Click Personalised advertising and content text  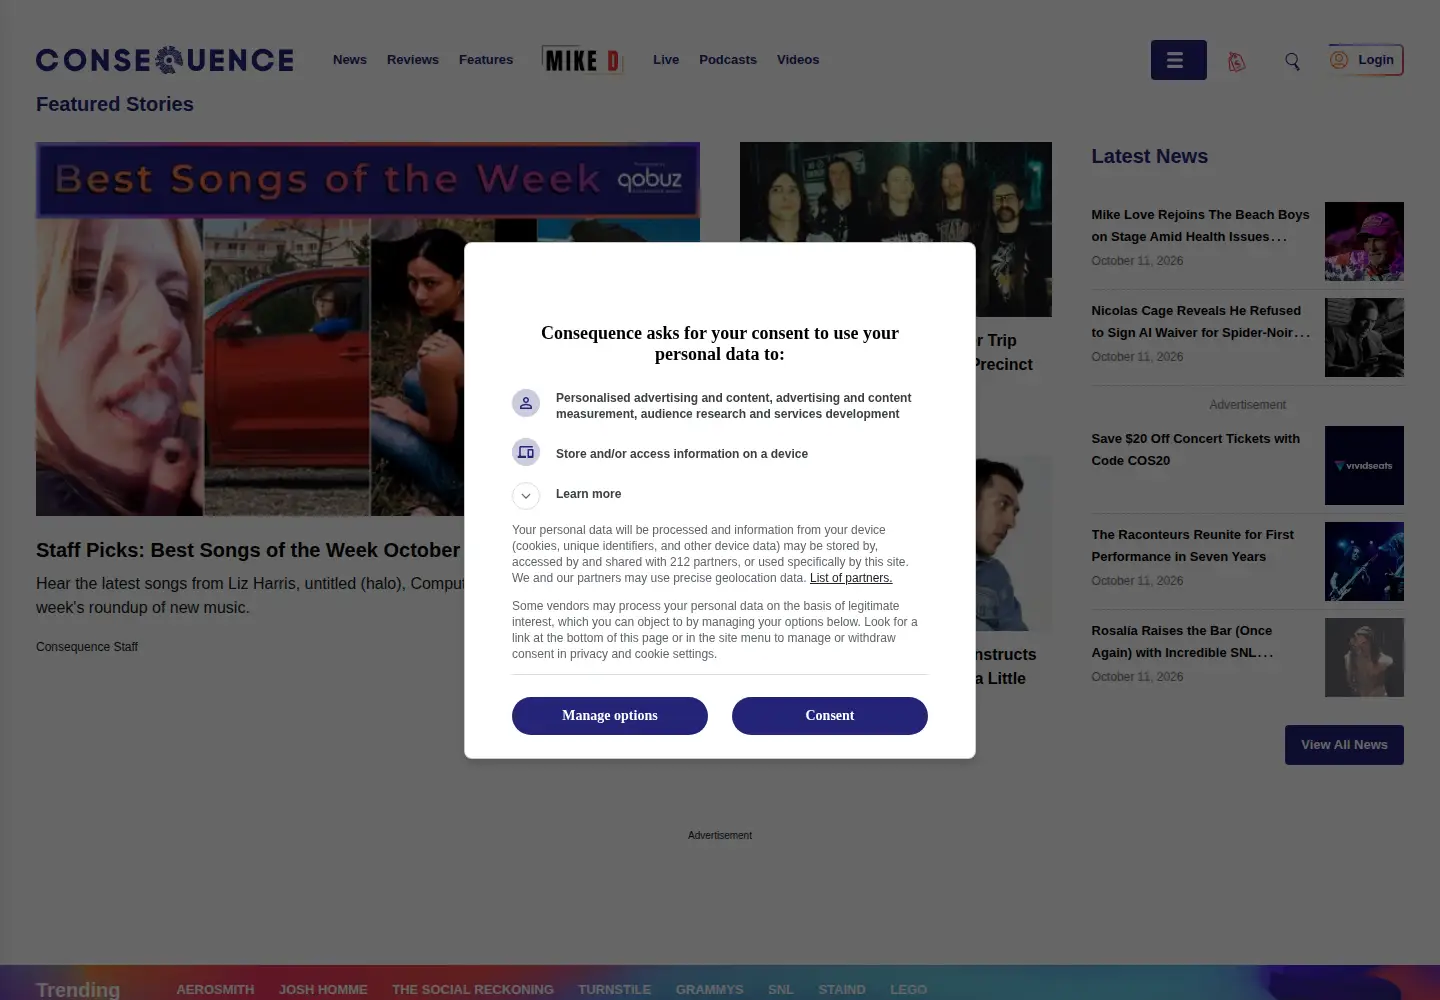(733, 406)
